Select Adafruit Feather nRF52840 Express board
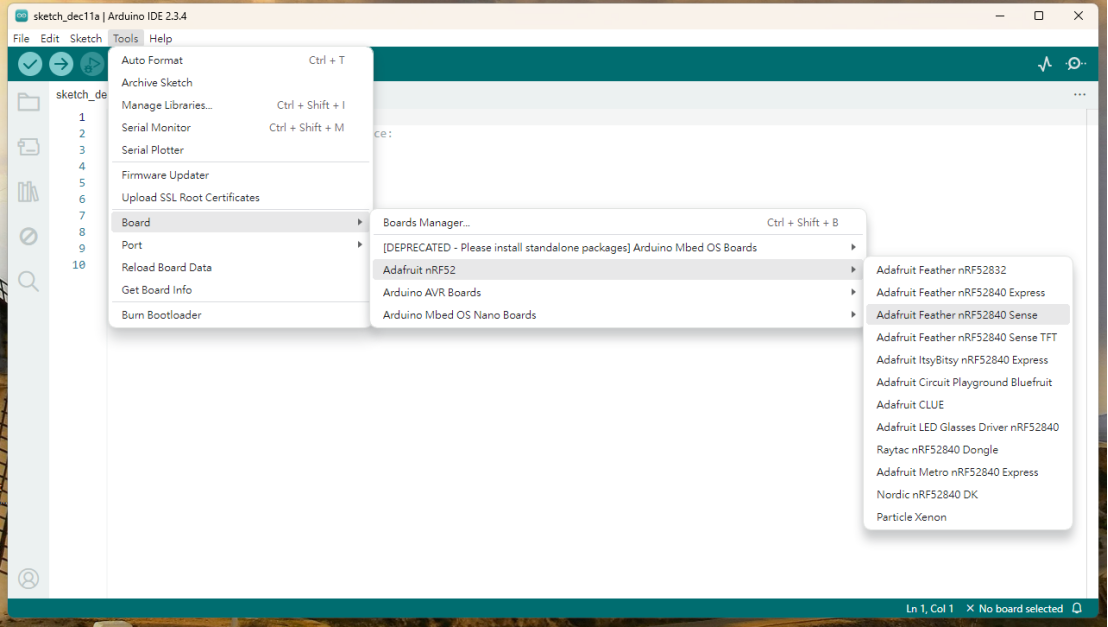This screenshot has height=627, width=1108. (968, 293)
